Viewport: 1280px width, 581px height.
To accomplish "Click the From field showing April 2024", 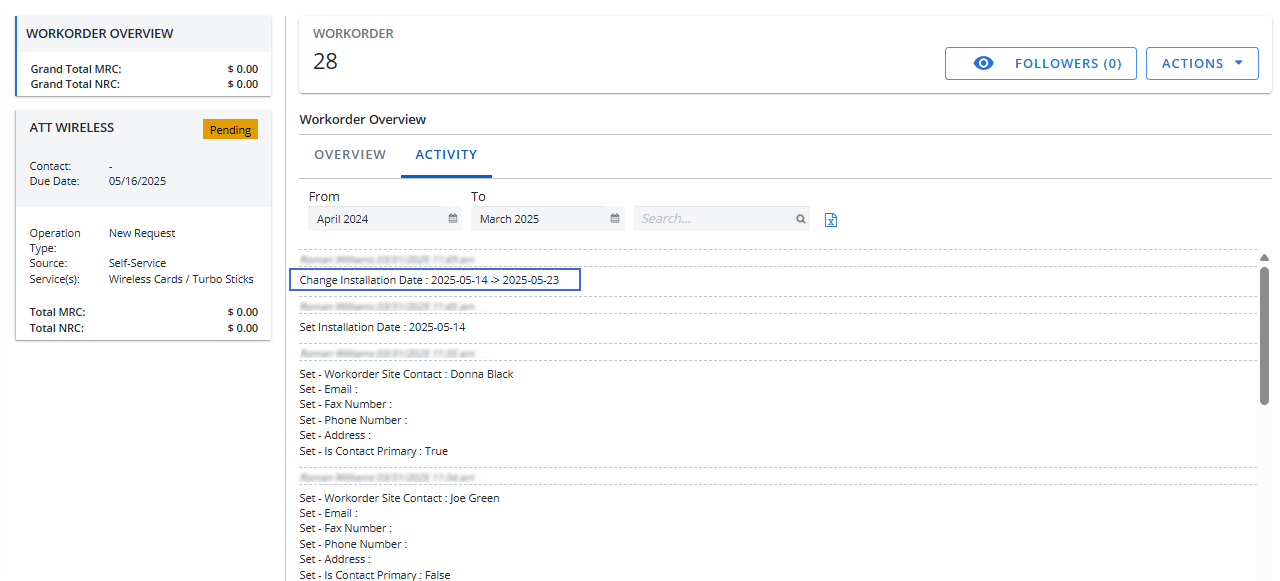I will (x=375, y=219).
